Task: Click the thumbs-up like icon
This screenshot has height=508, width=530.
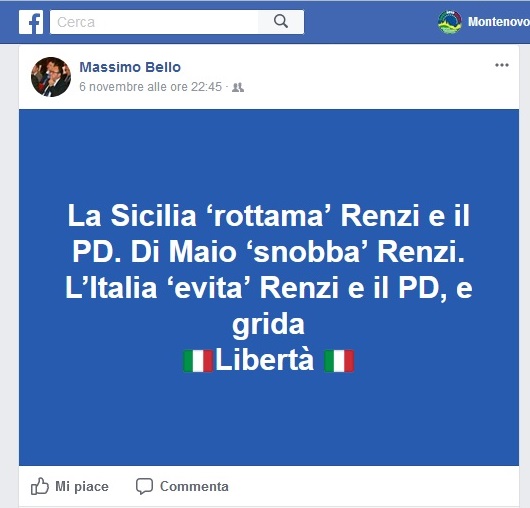Action: (40, 486)
